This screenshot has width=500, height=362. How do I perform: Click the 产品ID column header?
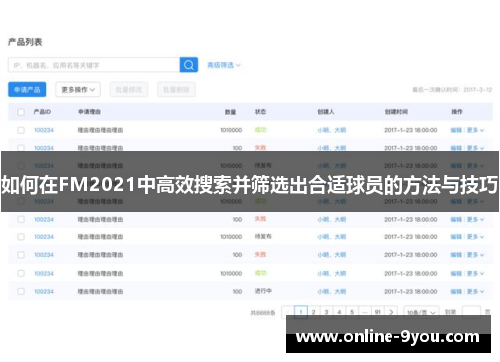click(x=42, y=112)
